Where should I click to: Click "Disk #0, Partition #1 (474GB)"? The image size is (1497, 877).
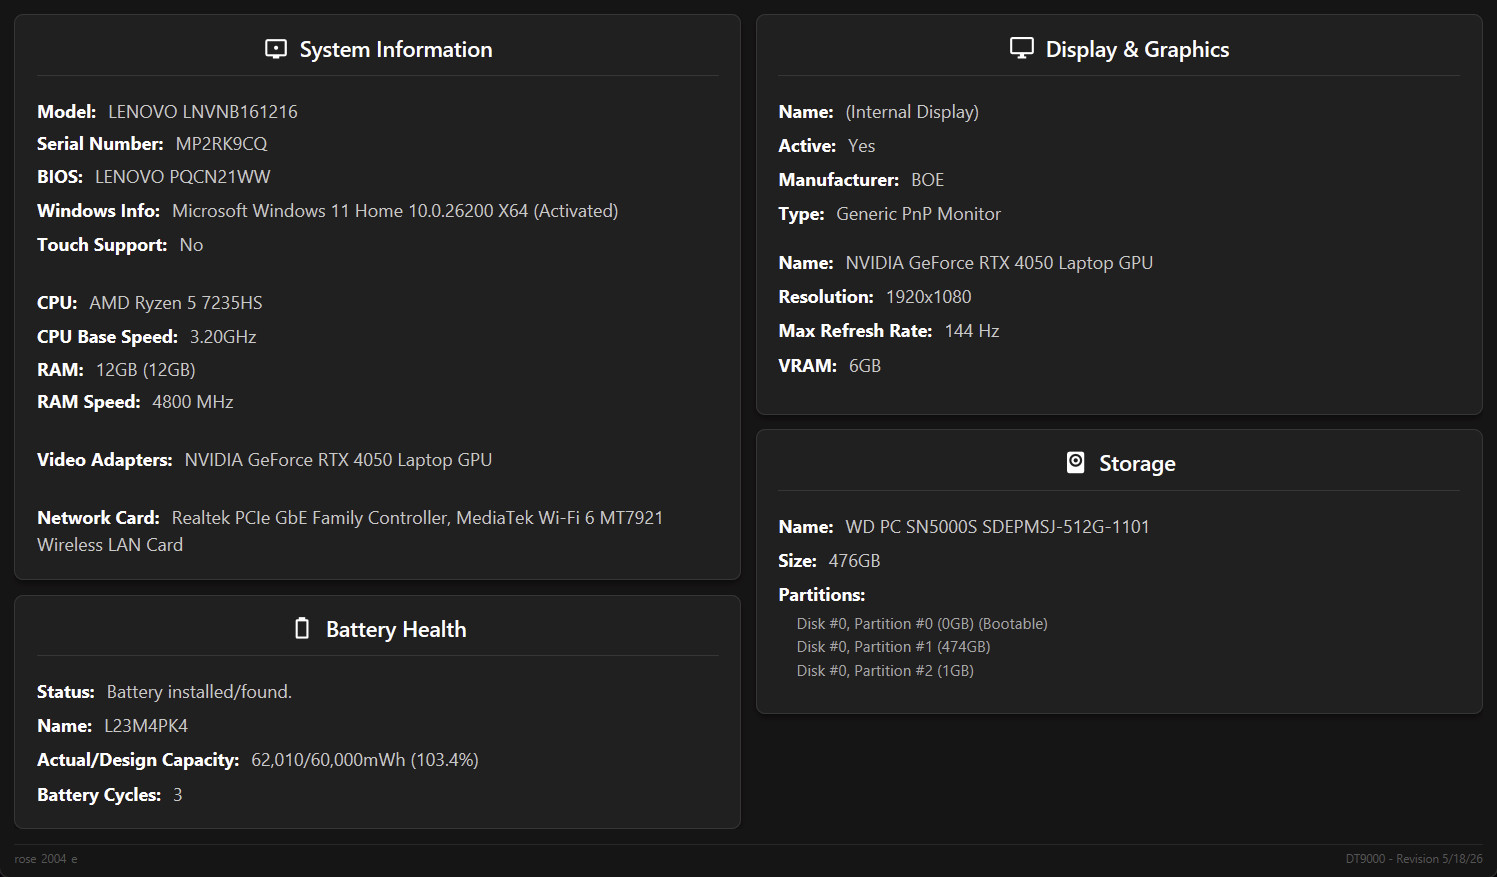(x=894, y=647)
